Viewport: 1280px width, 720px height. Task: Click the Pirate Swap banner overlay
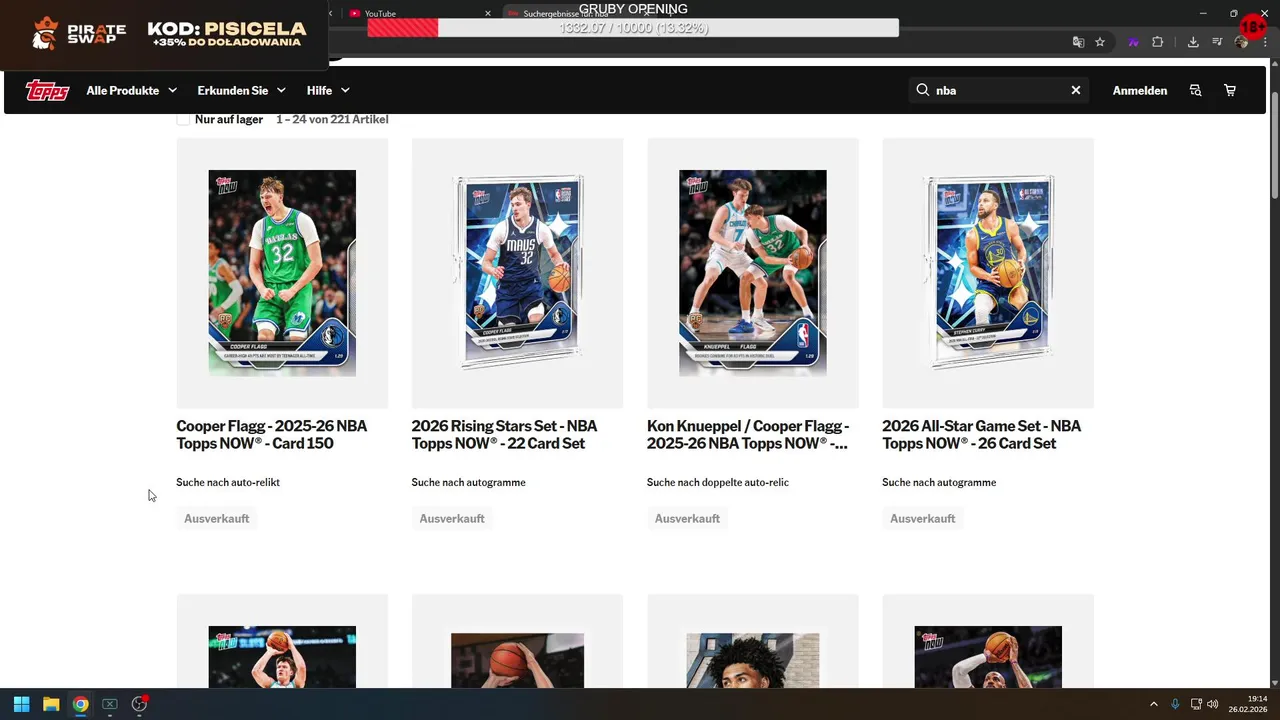click(165, 35)
